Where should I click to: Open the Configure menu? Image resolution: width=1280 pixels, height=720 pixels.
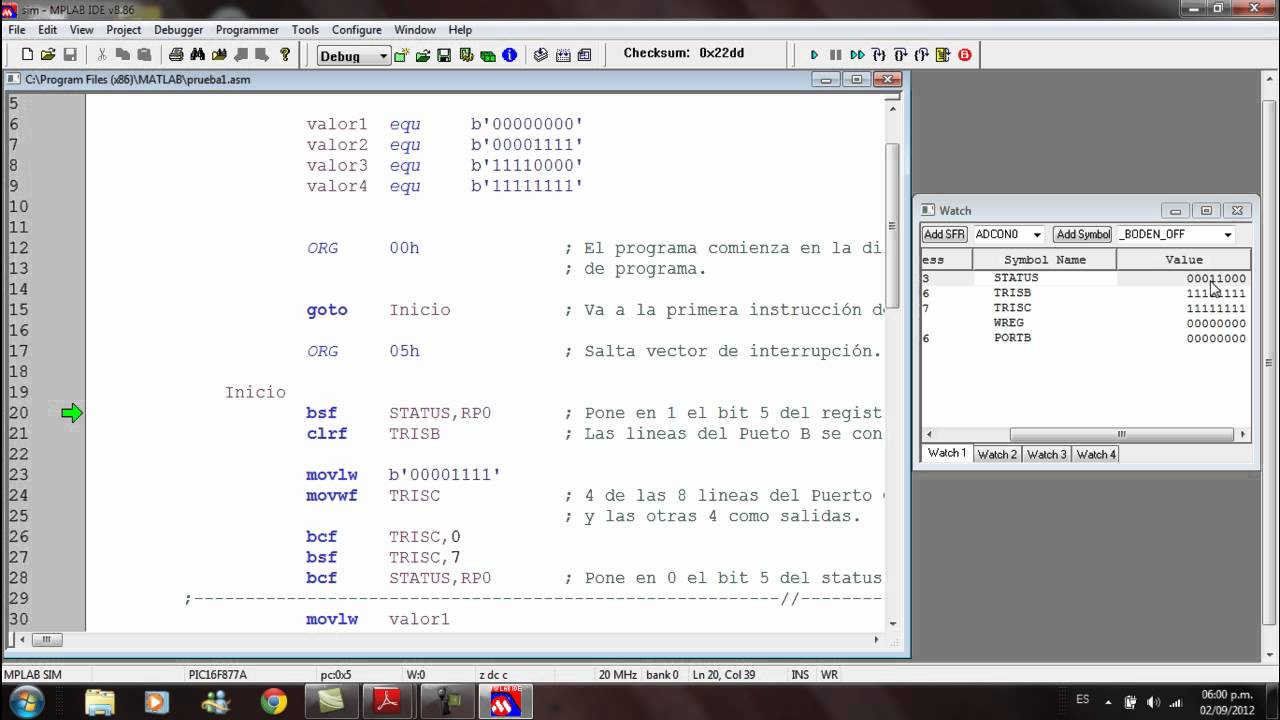click(x=356, y=30)
